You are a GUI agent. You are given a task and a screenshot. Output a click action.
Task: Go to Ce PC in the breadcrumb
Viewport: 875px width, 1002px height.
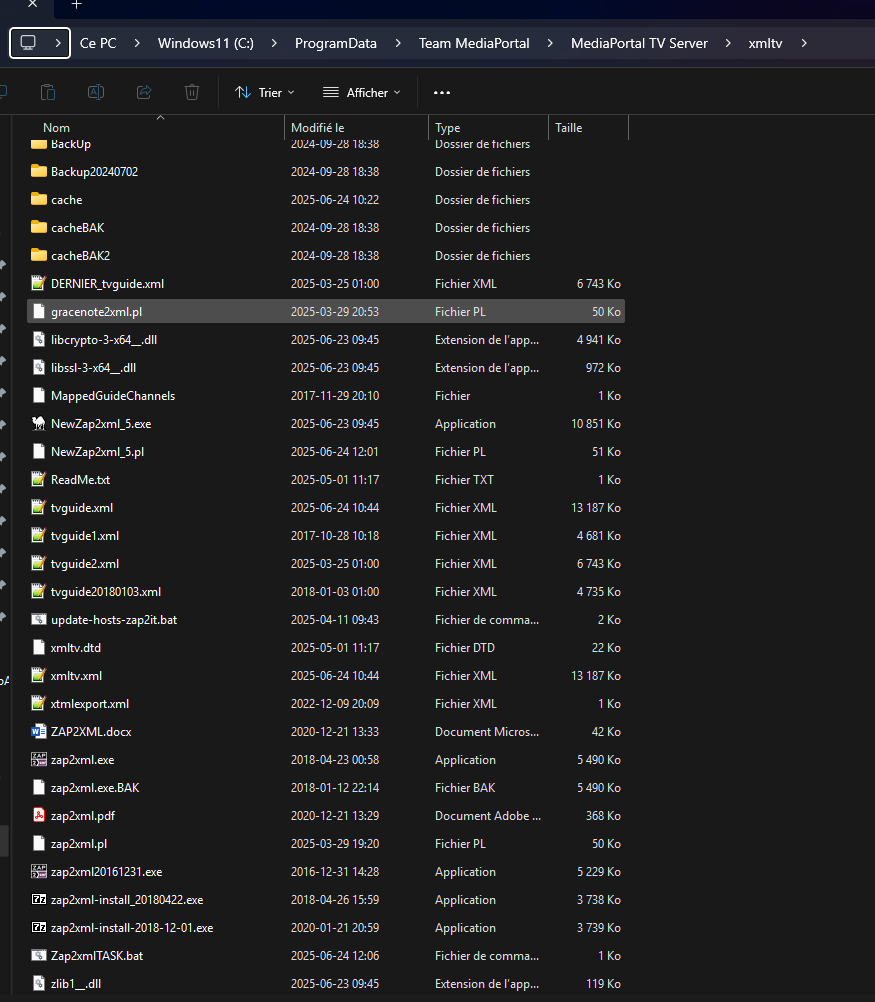(x=98, y=43)
